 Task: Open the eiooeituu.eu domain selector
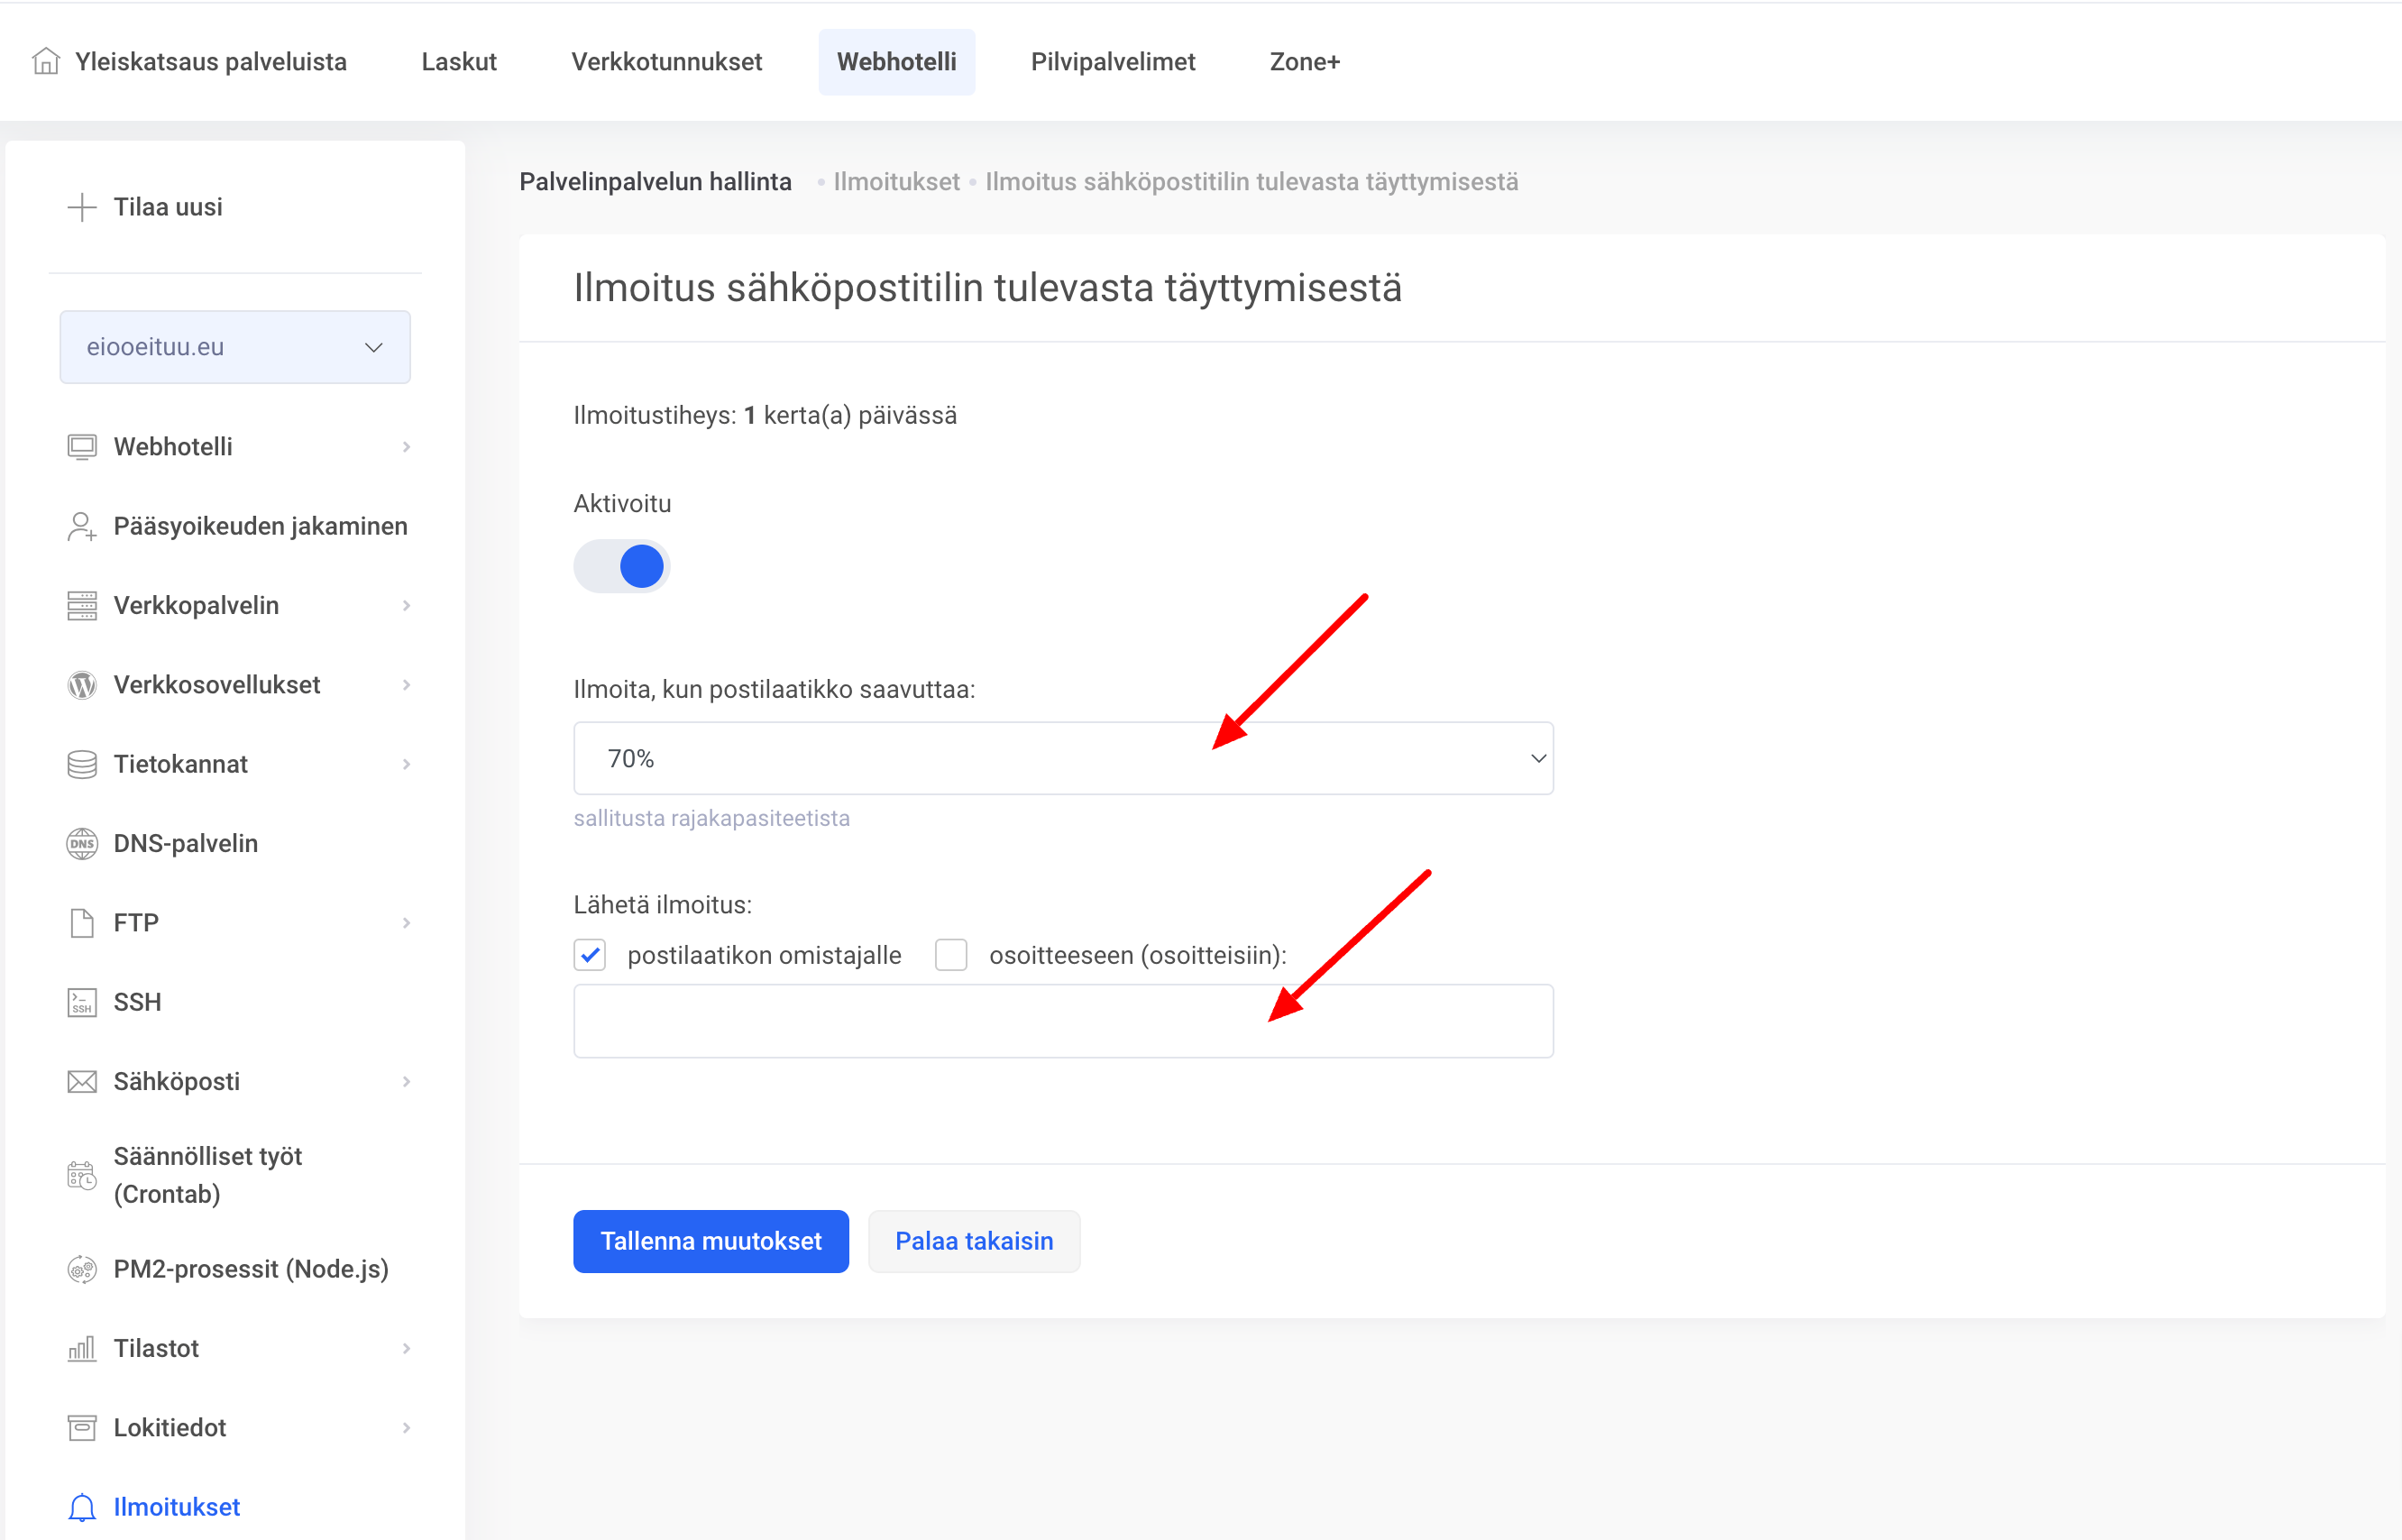point(235,347)
